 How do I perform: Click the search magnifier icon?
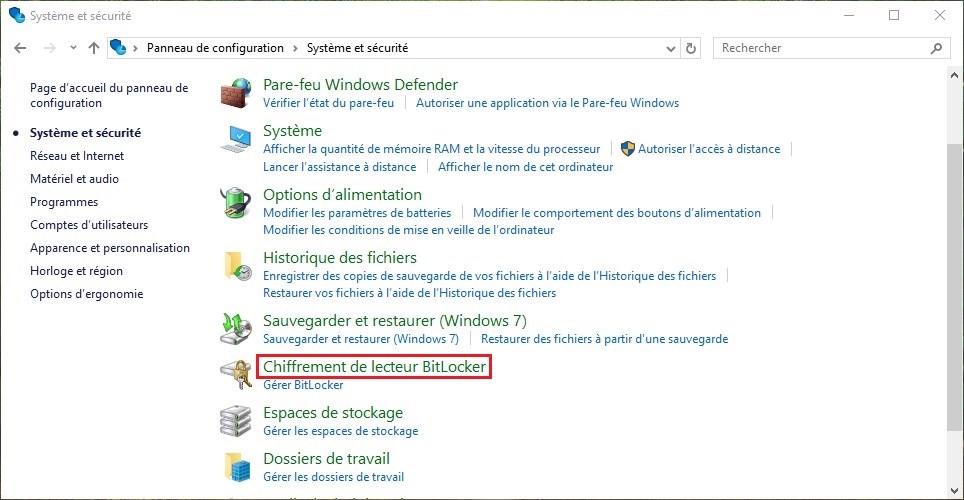[936, 48]
